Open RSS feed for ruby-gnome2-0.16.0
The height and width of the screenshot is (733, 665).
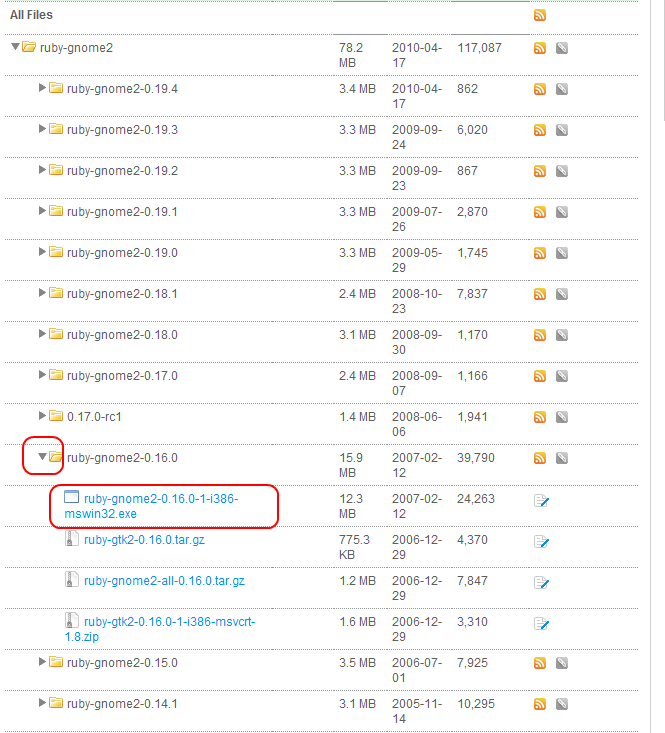pyautogui.click(x=540, y=458)
